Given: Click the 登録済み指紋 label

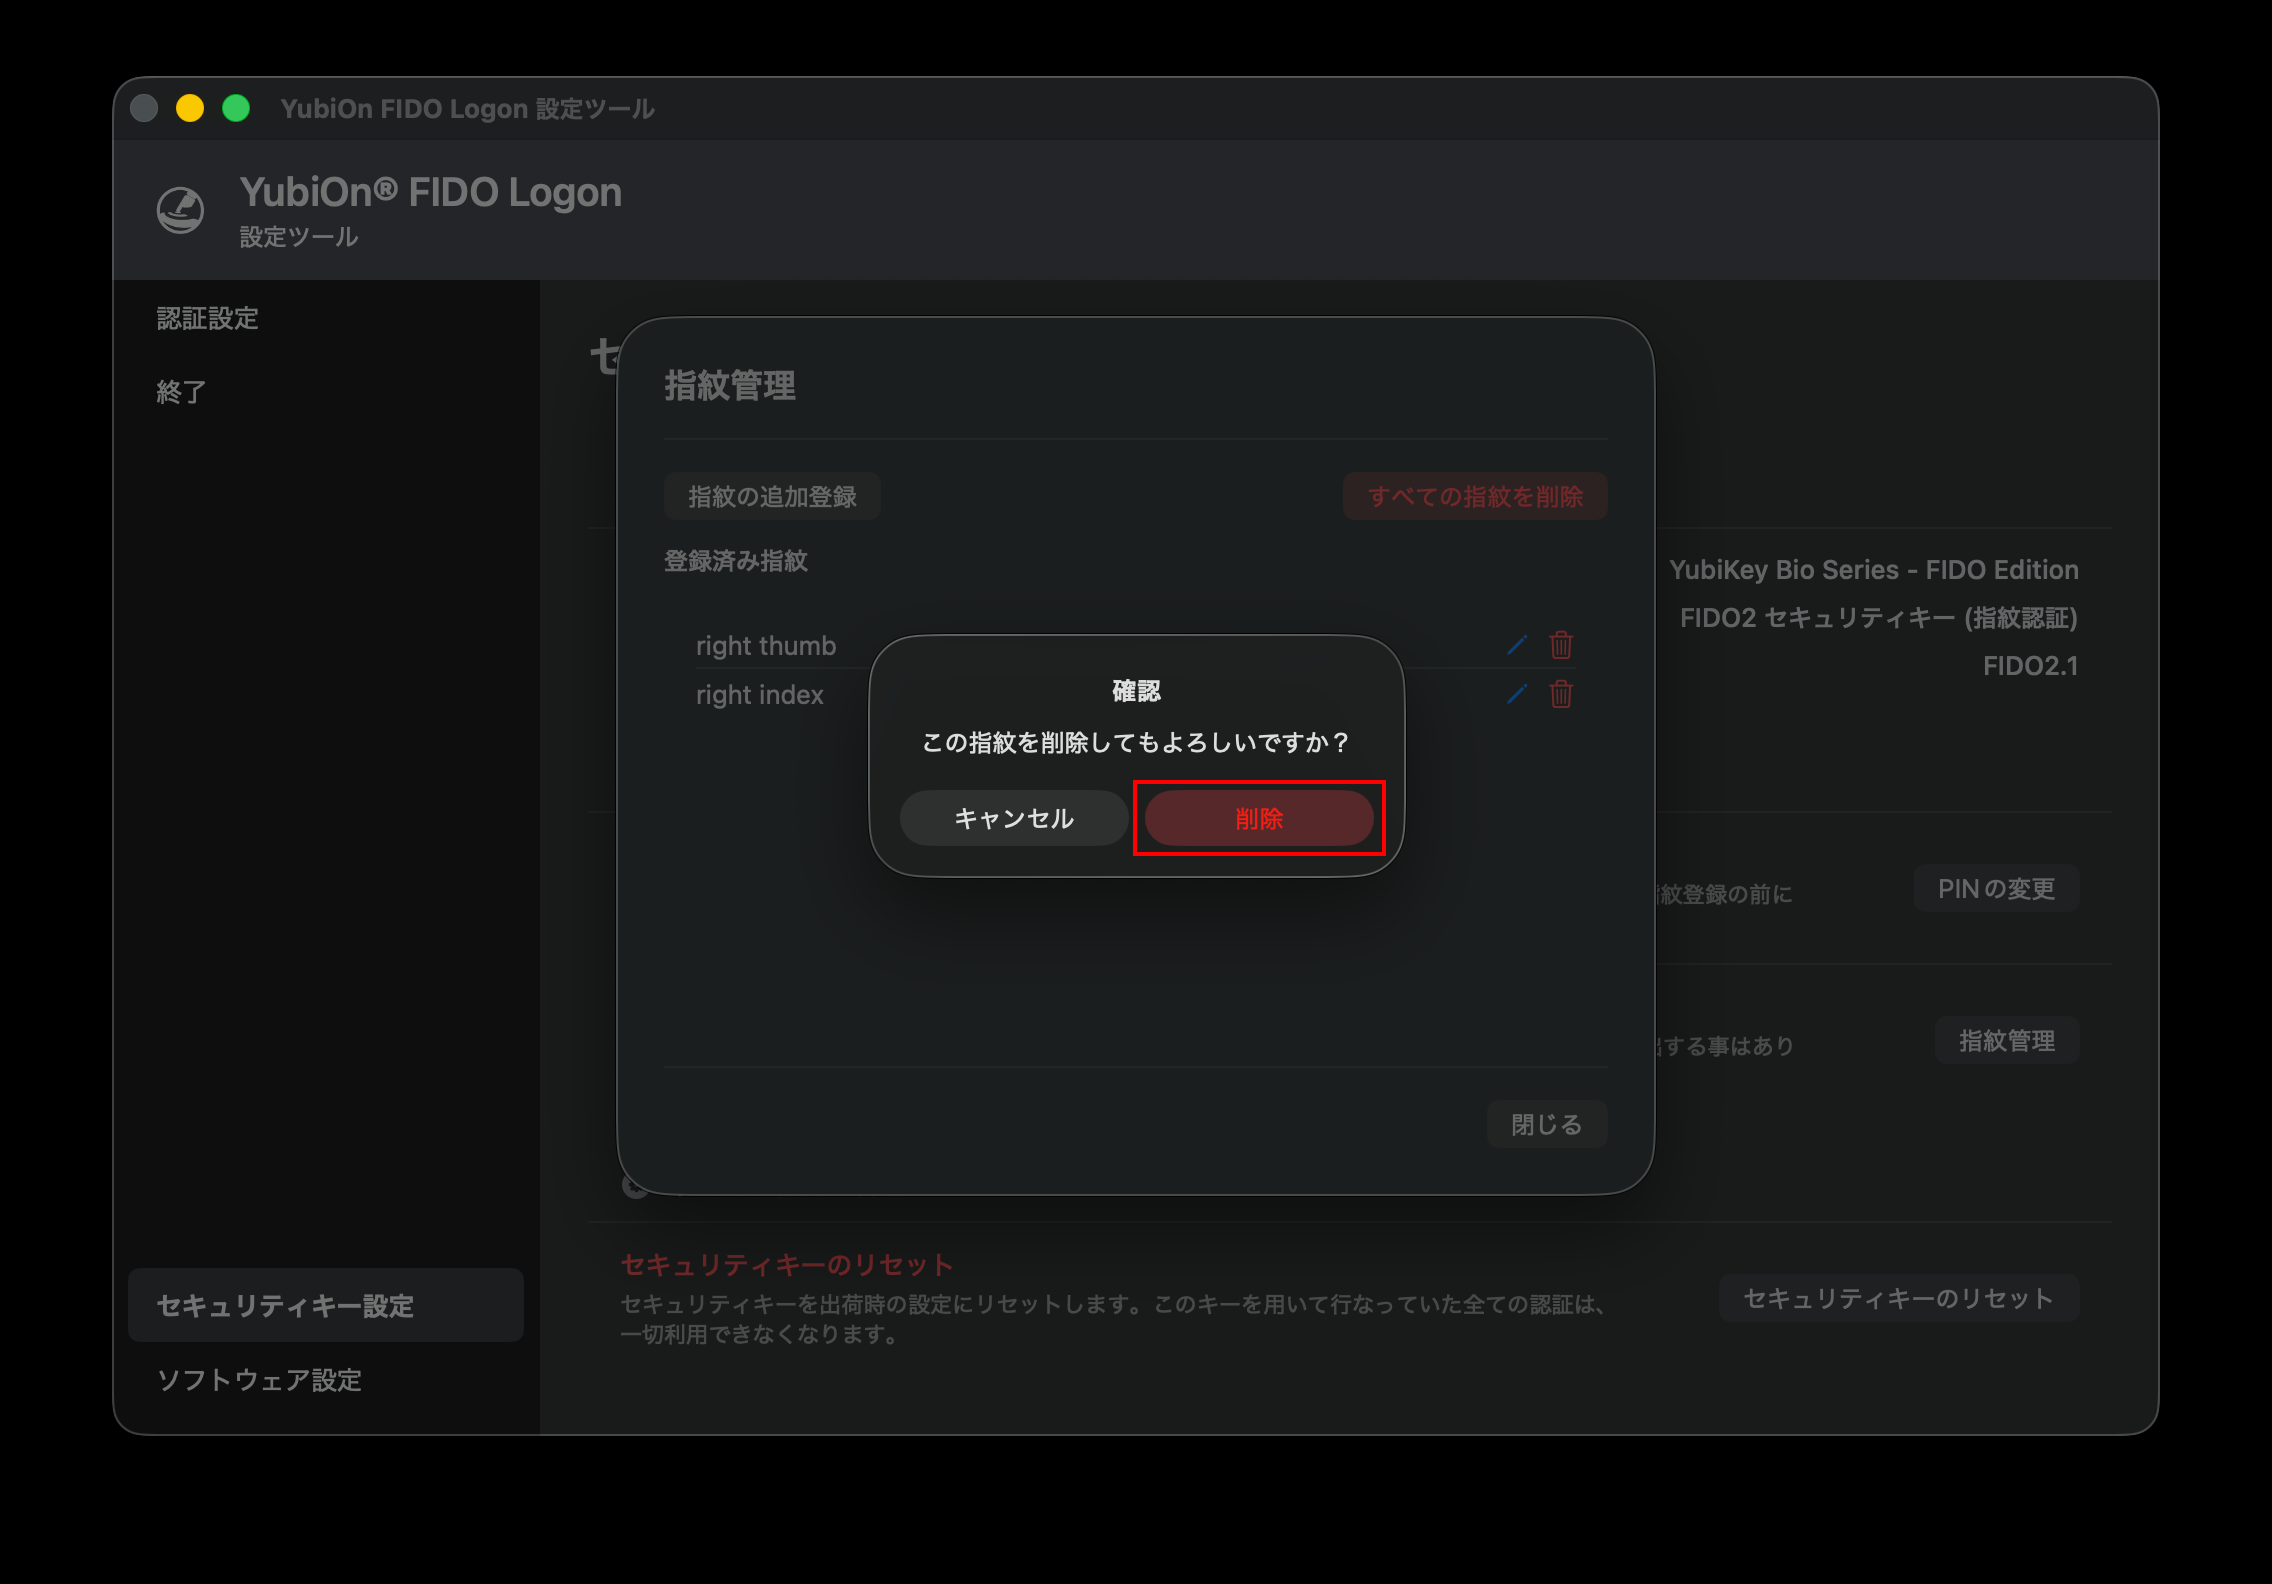Looking at the screenshot, I should pos(736,561).
